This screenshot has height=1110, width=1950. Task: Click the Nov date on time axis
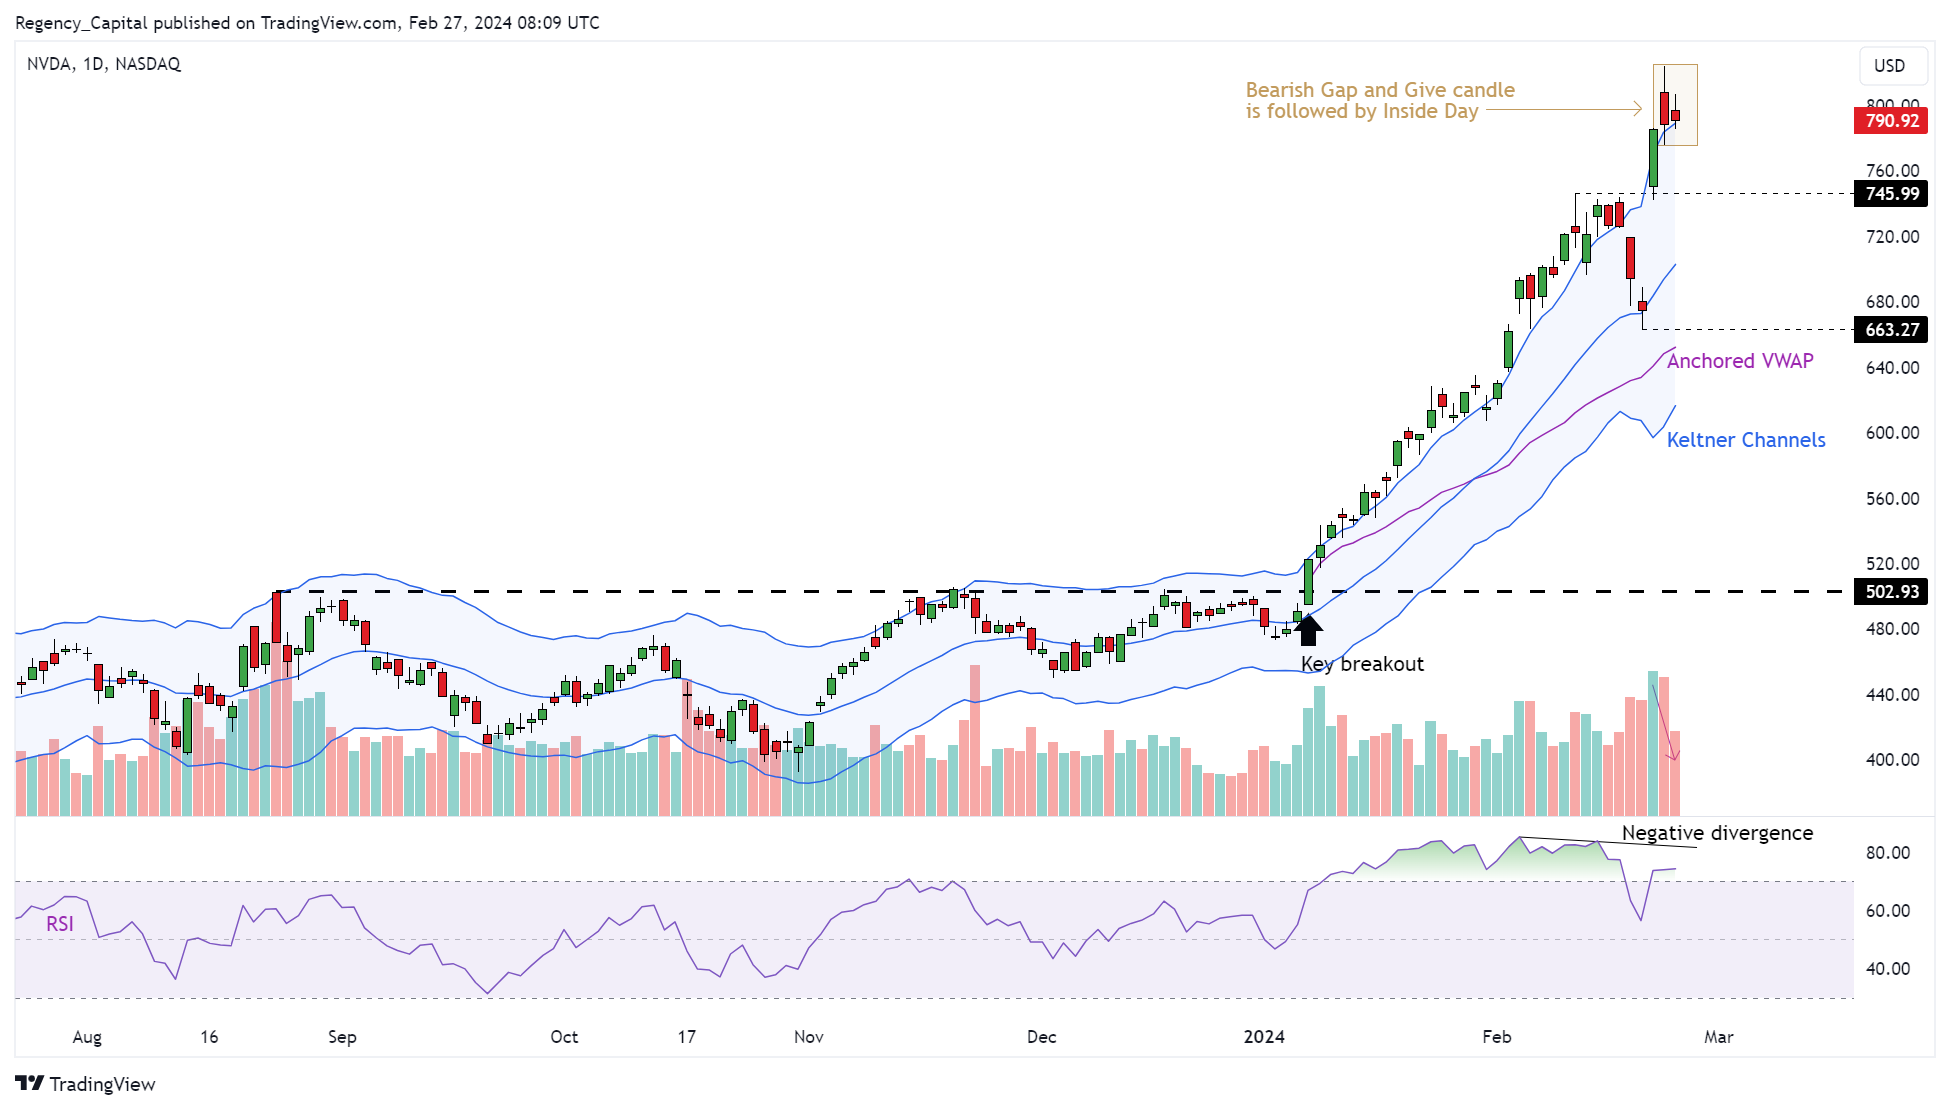point(809,1037)
